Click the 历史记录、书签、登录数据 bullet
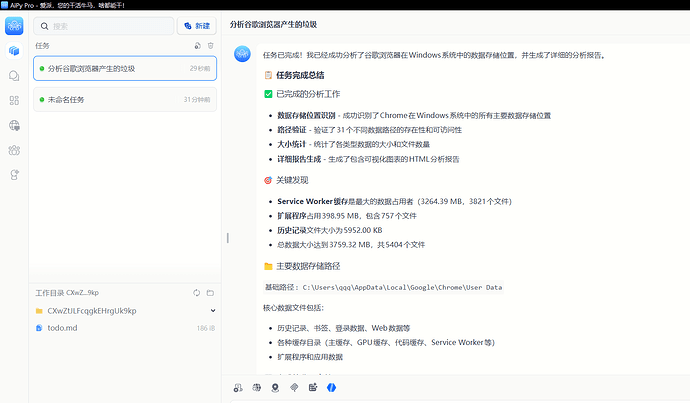The height and width of the screenshot is (403, 690). 344,328
